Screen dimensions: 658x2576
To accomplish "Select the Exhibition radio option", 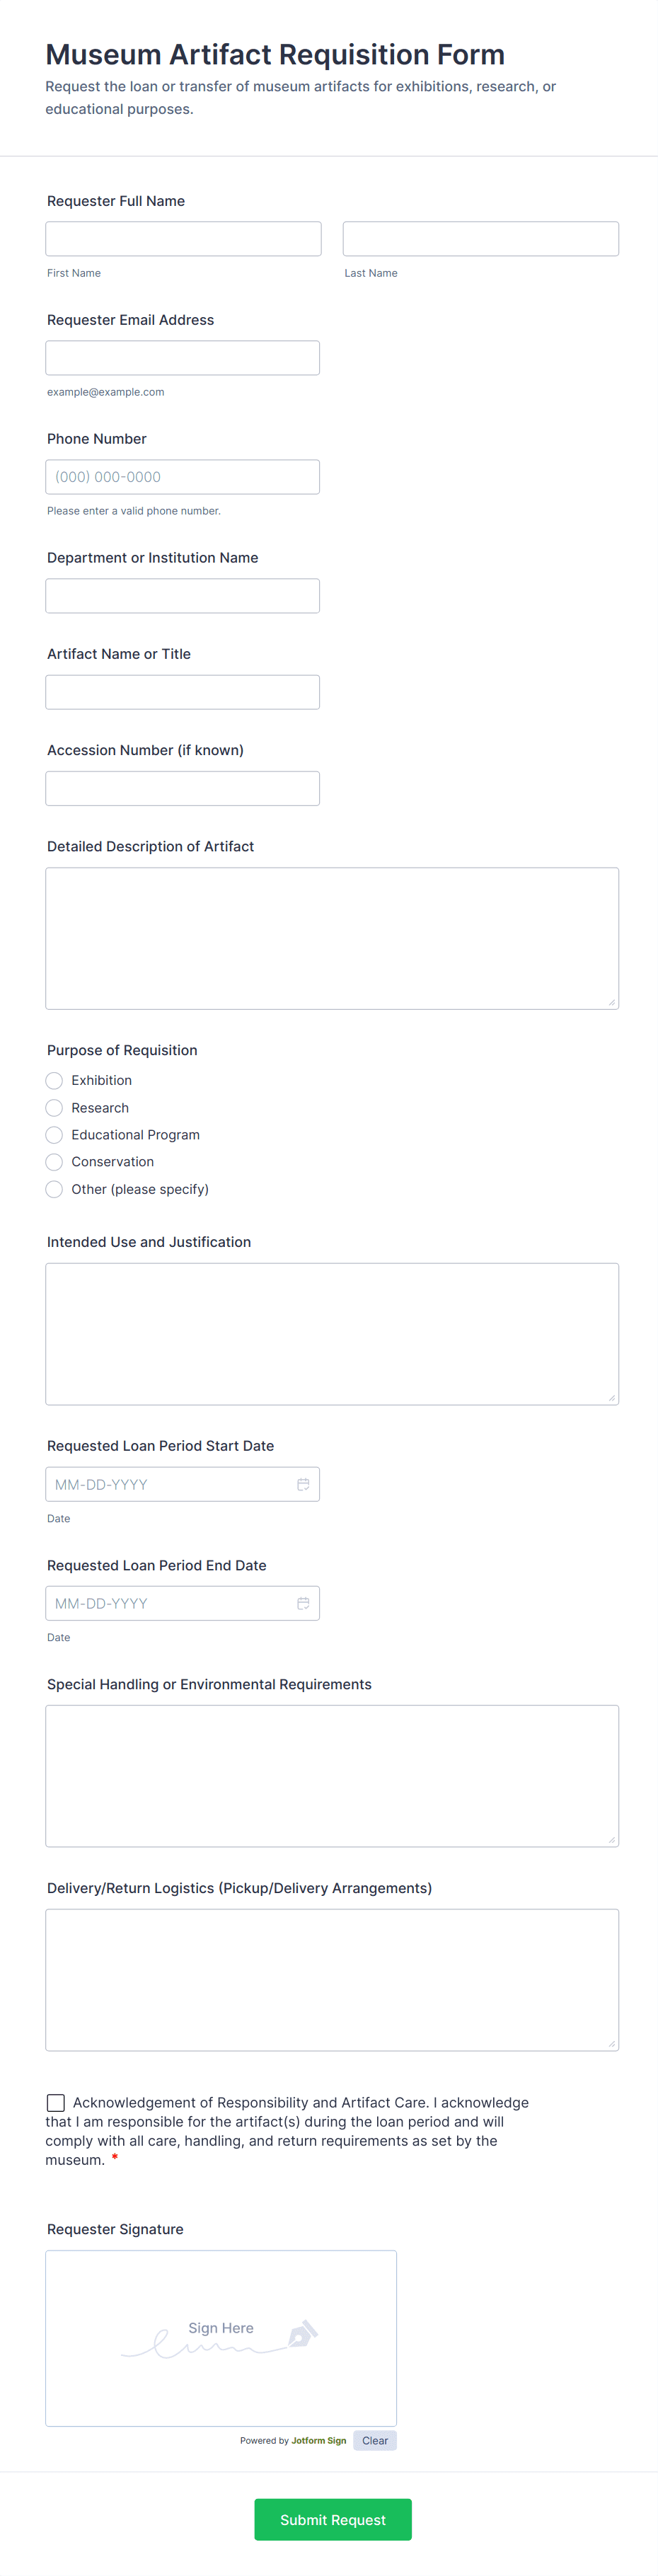I will [x=54, y=1080].
